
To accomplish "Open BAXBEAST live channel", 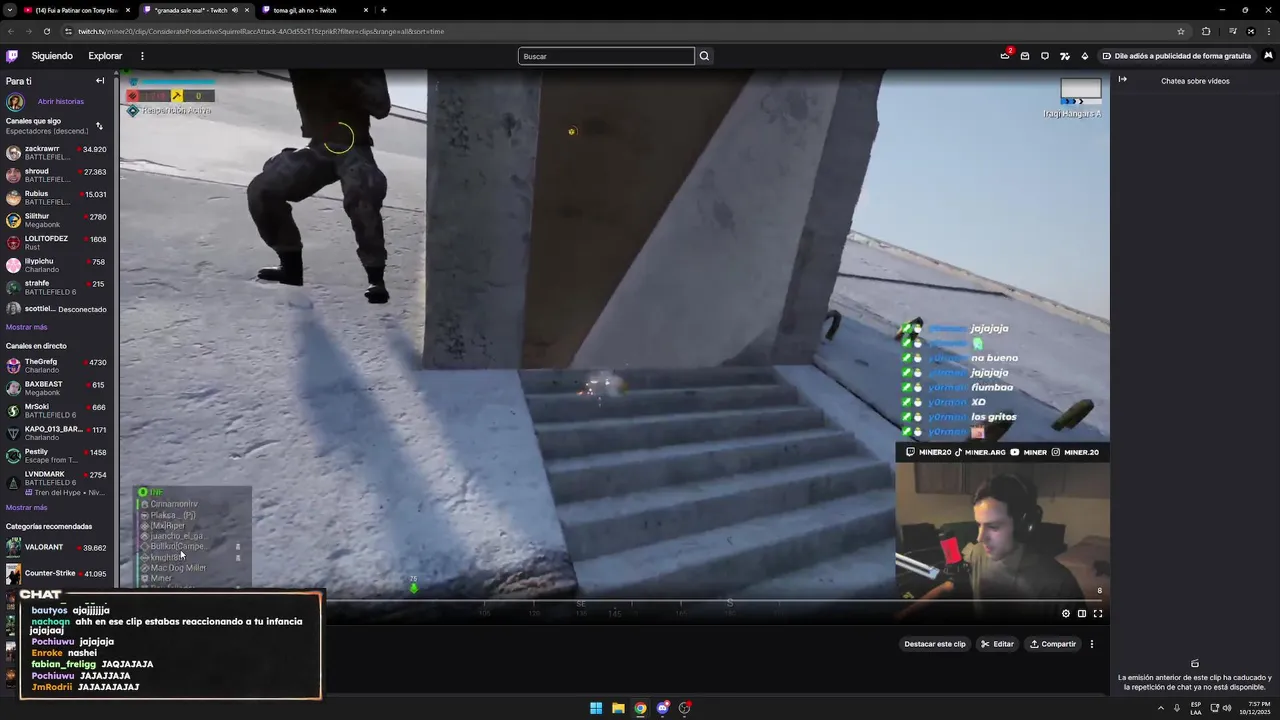I will pyautogui.click(x=56, y=388).
